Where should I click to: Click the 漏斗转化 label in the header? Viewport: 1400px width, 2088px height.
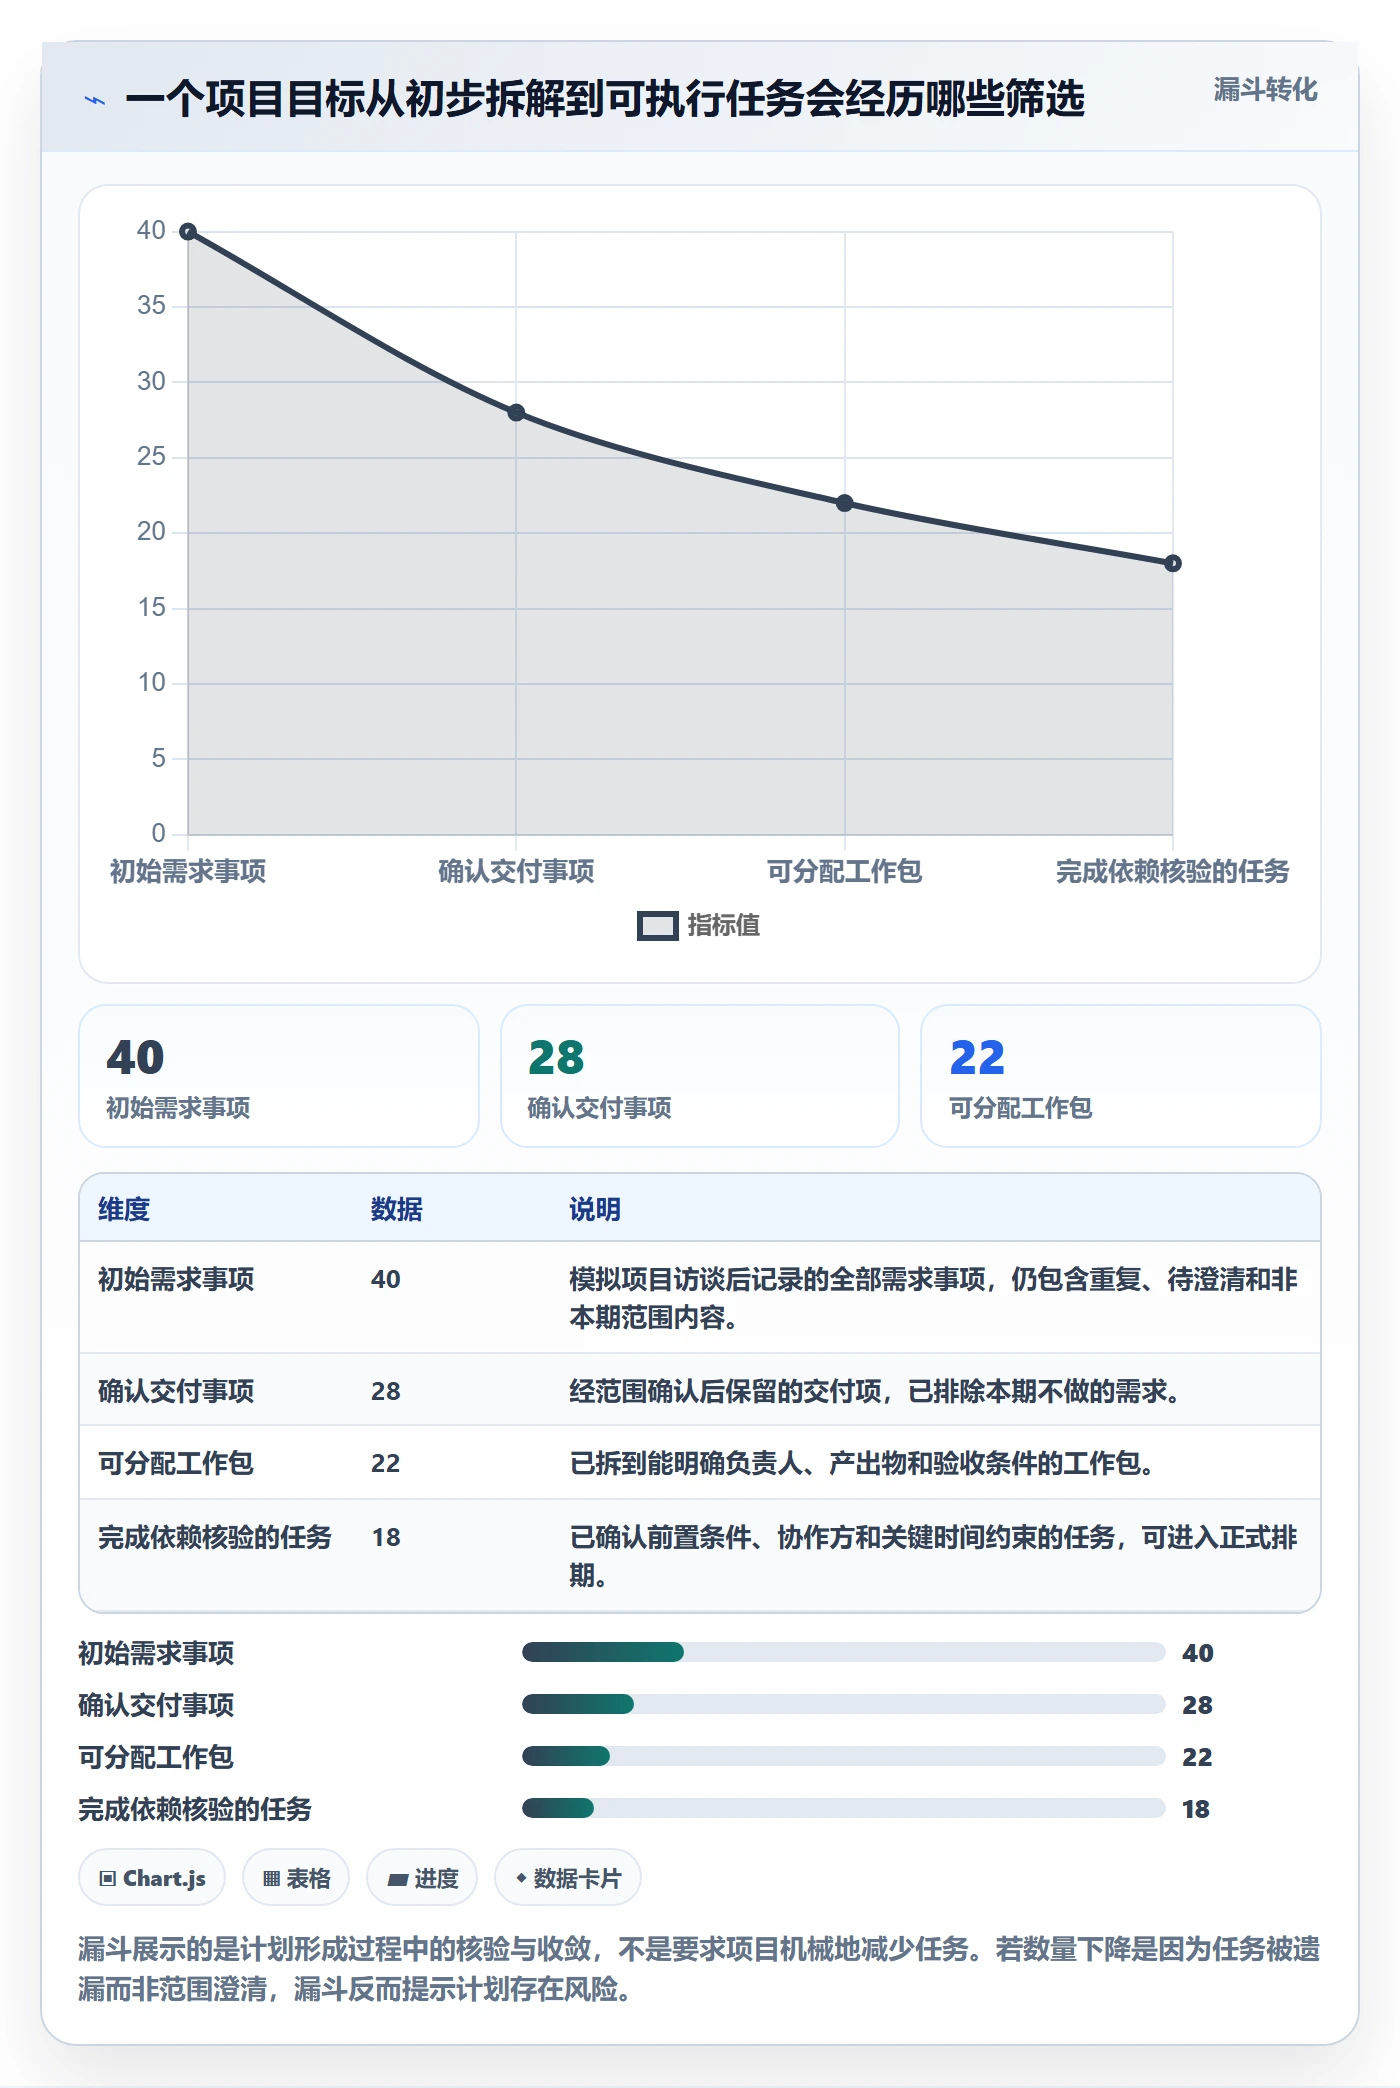[x=1265, y=90]
